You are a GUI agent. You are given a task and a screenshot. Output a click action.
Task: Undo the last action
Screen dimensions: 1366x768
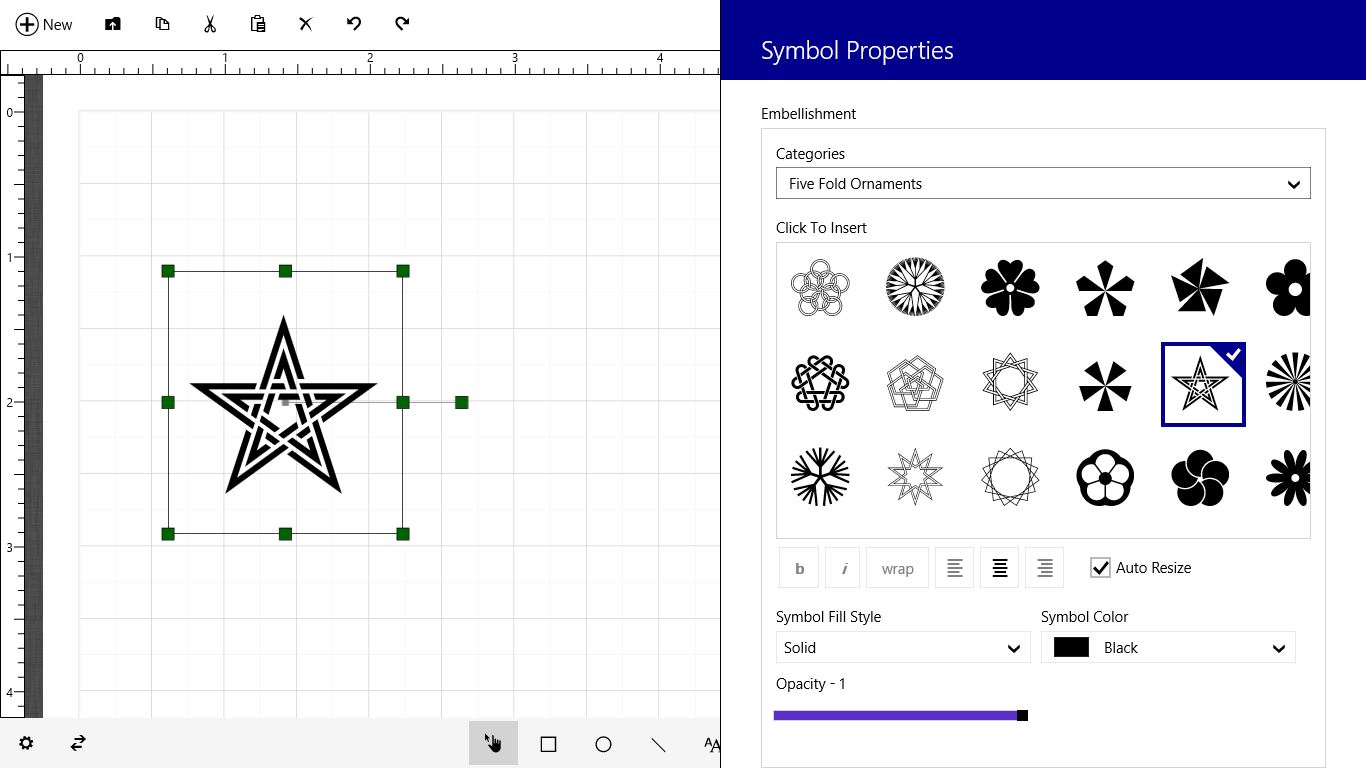click(354, 24)
